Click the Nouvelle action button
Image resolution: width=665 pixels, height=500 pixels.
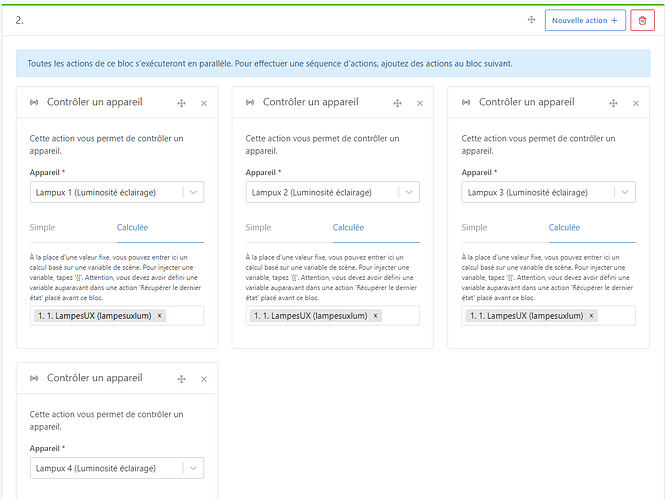click(585, 20)
